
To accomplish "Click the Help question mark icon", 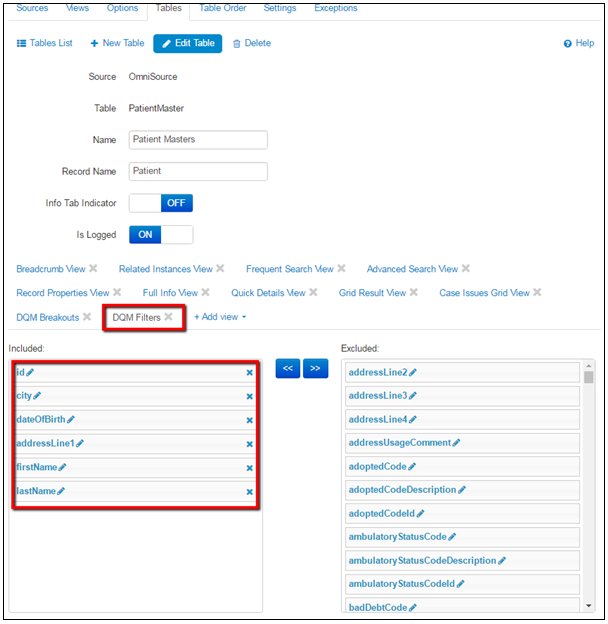I will [567, 44].
